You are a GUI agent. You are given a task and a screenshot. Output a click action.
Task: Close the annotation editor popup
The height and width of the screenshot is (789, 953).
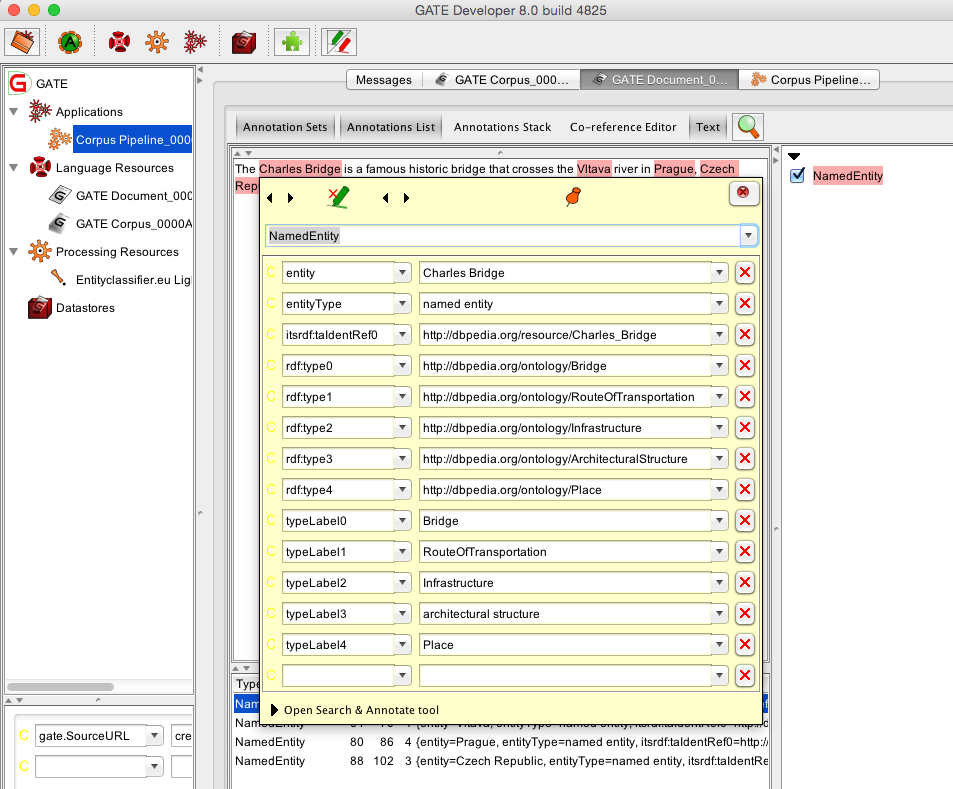[x=743, y=193]
